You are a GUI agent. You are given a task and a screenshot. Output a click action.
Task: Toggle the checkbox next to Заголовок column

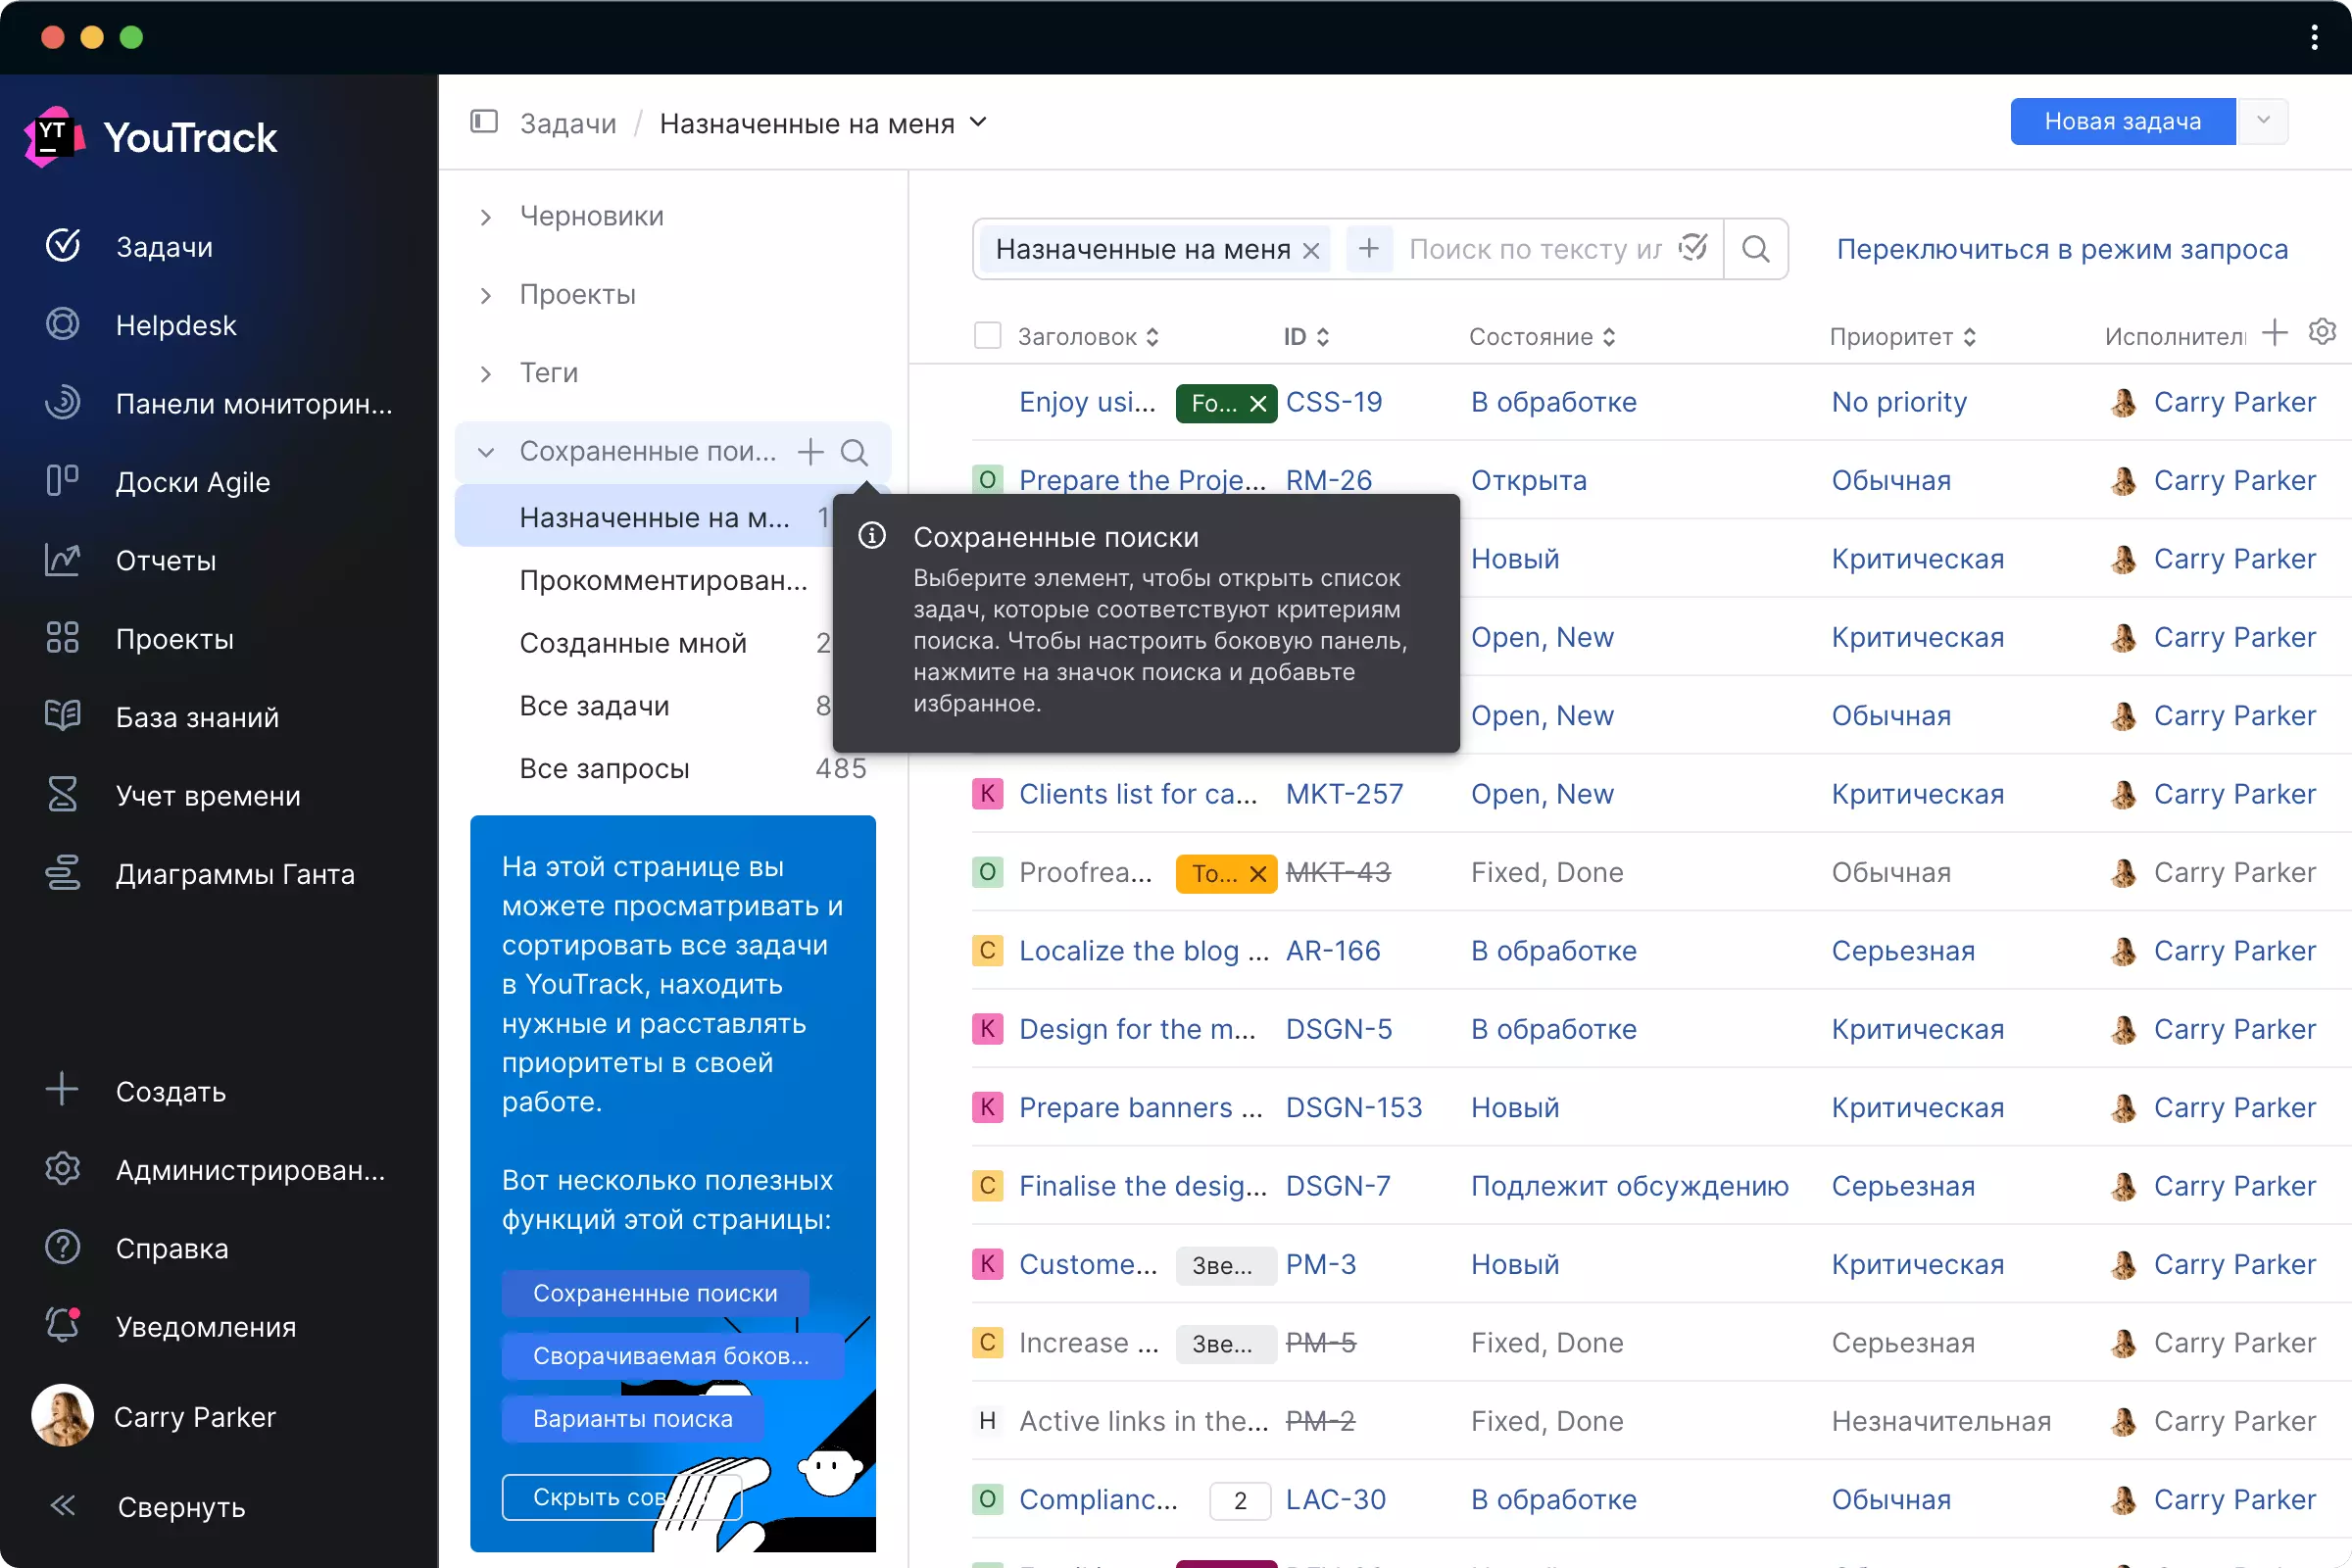pyautogui.click(x=987, y=336)
